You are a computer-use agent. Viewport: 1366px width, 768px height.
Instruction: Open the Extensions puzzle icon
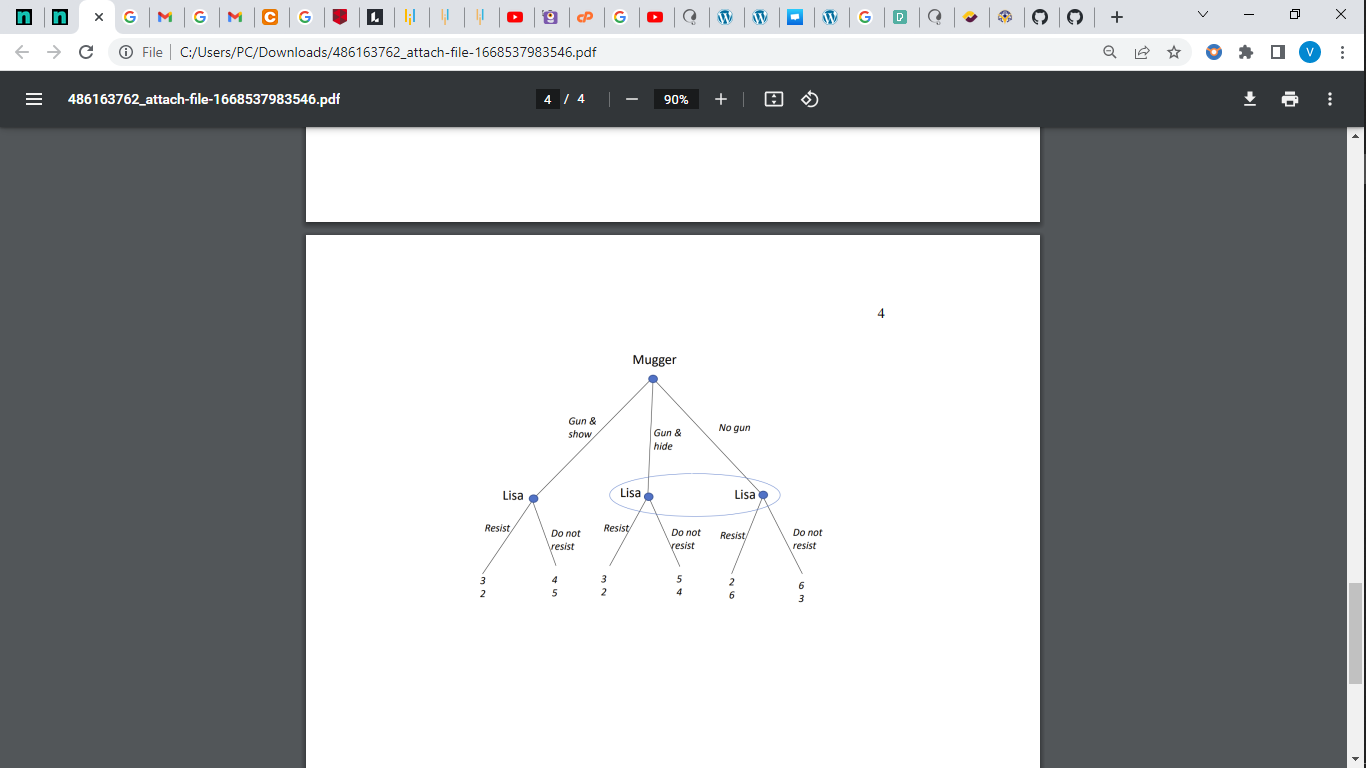(x=1246, y=52)
